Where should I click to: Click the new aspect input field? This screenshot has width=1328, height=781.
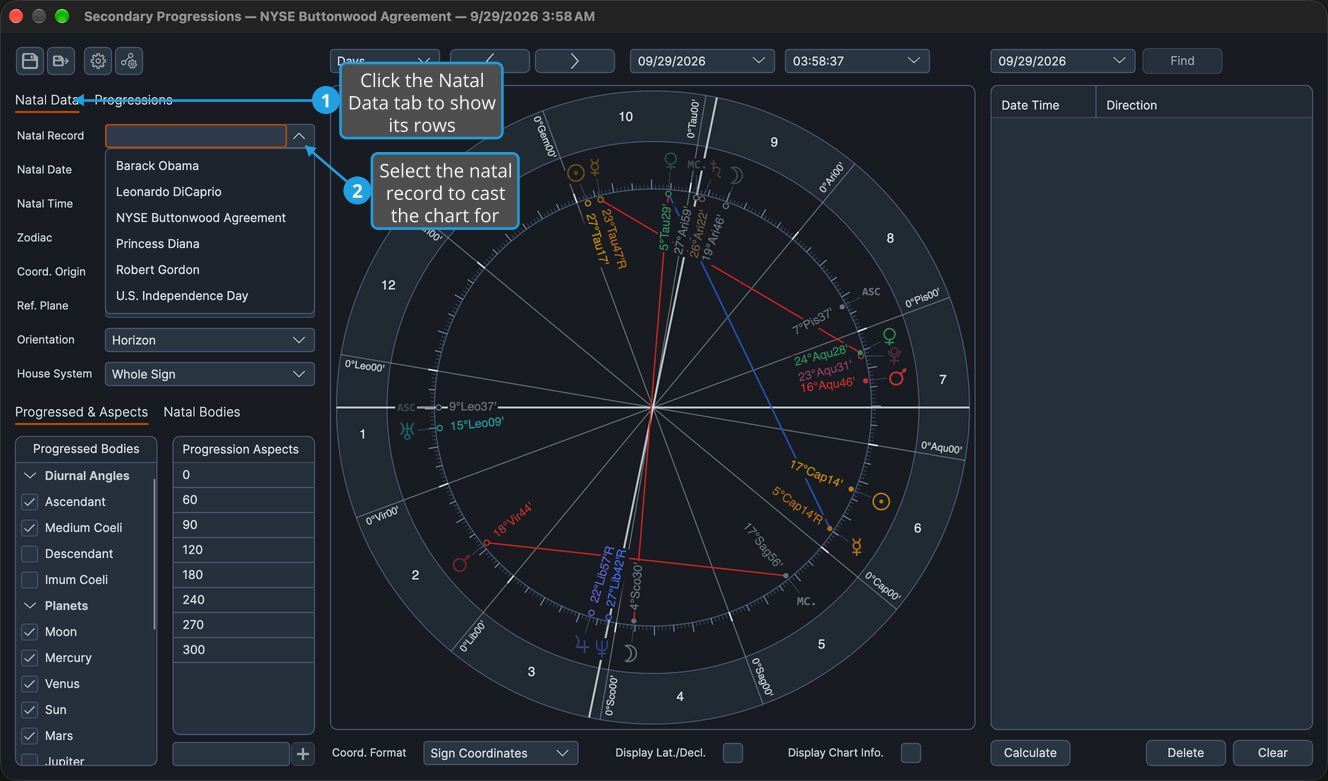tap(231, 754)
